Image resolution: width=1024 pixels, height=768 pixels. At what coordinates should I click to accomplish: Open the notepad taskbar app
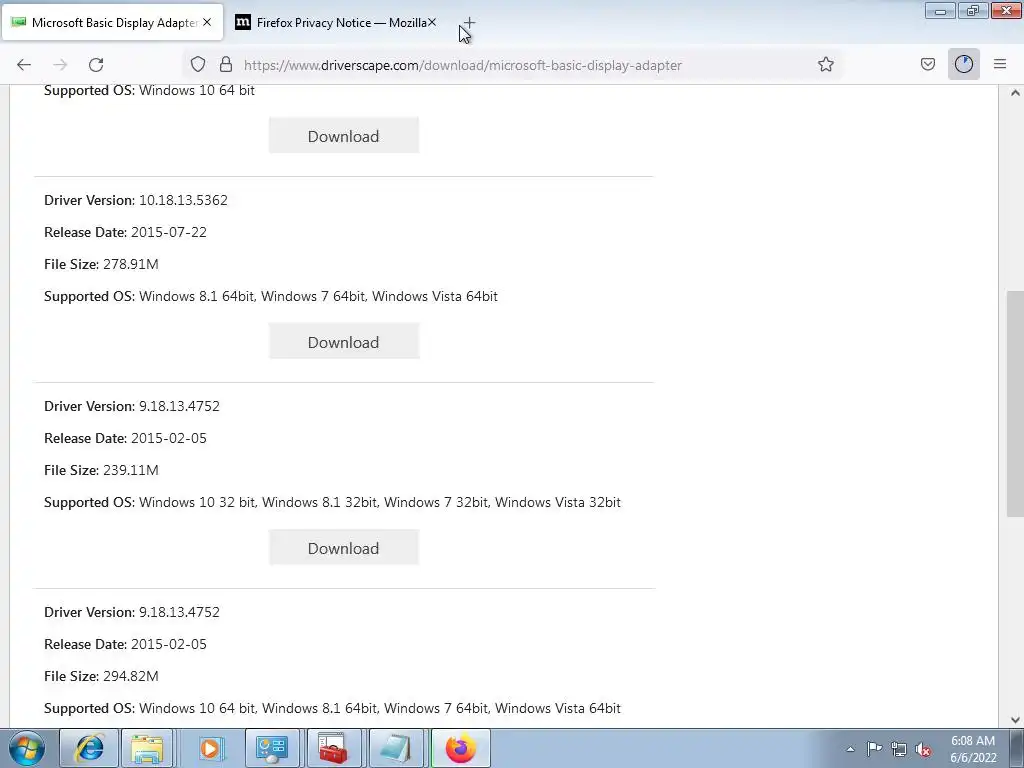pos(395,748)
